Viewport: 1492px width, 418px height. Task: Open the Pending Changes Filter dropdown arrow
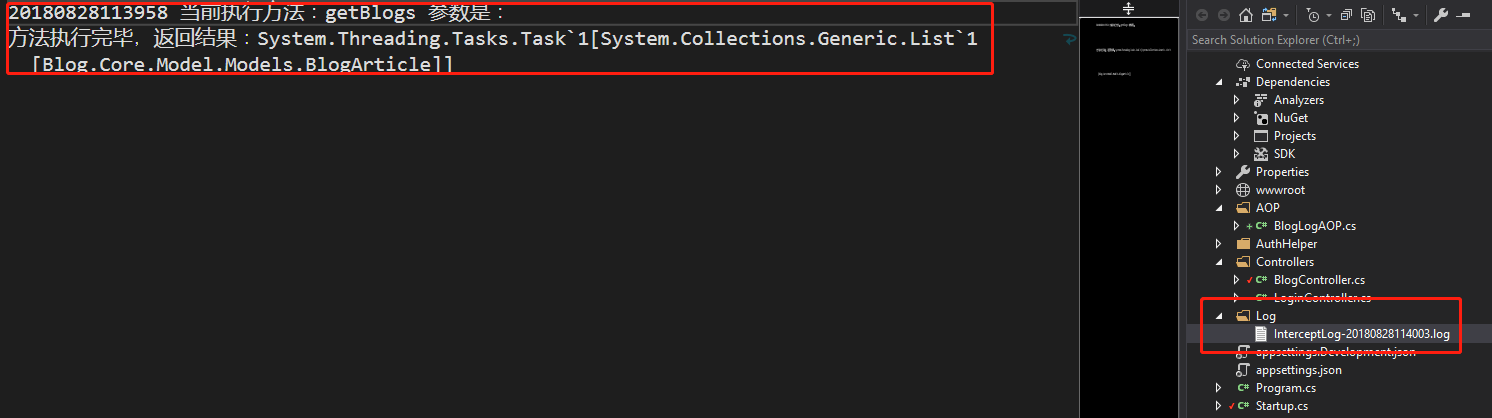(x=1327, y=15)
